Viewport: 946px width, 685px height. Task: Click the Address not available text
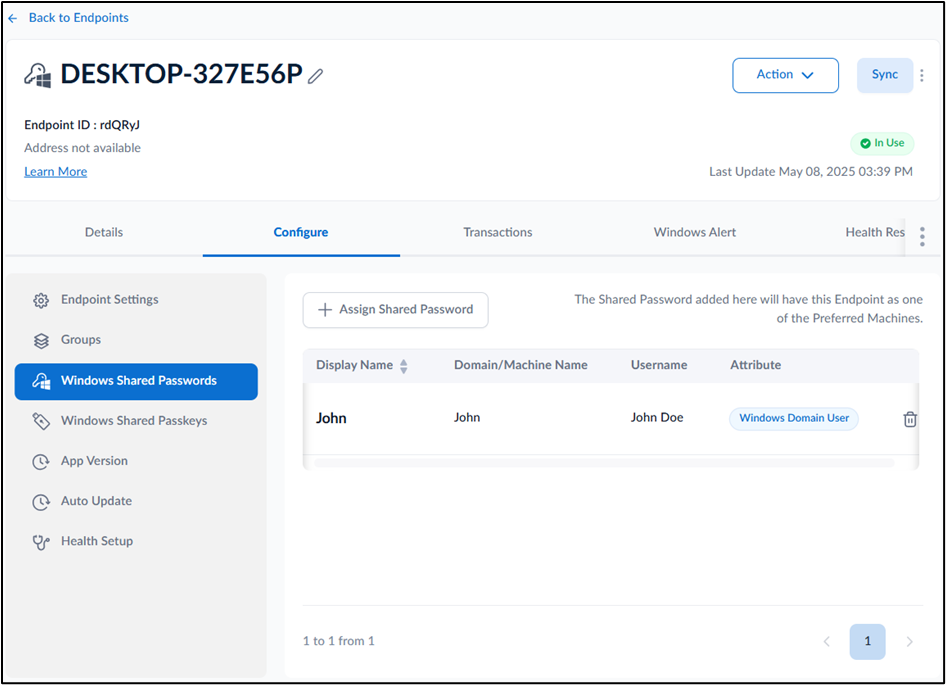pyautogui.click(x=82, y=148)
